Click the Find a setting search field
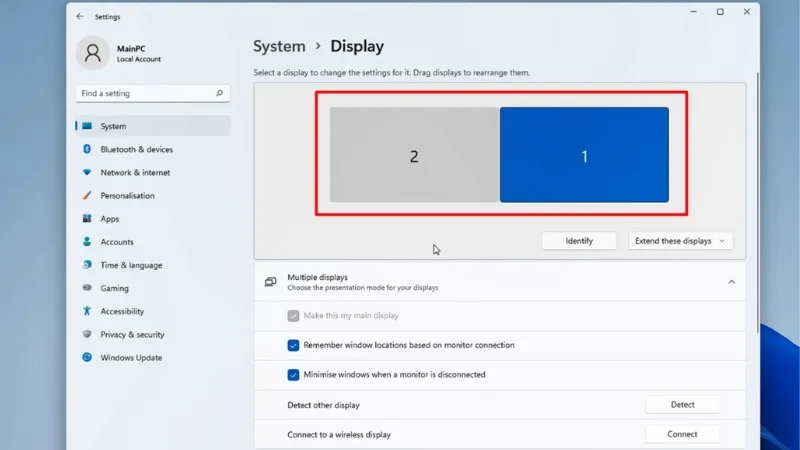The image size is (800, 450). [145, 94]
